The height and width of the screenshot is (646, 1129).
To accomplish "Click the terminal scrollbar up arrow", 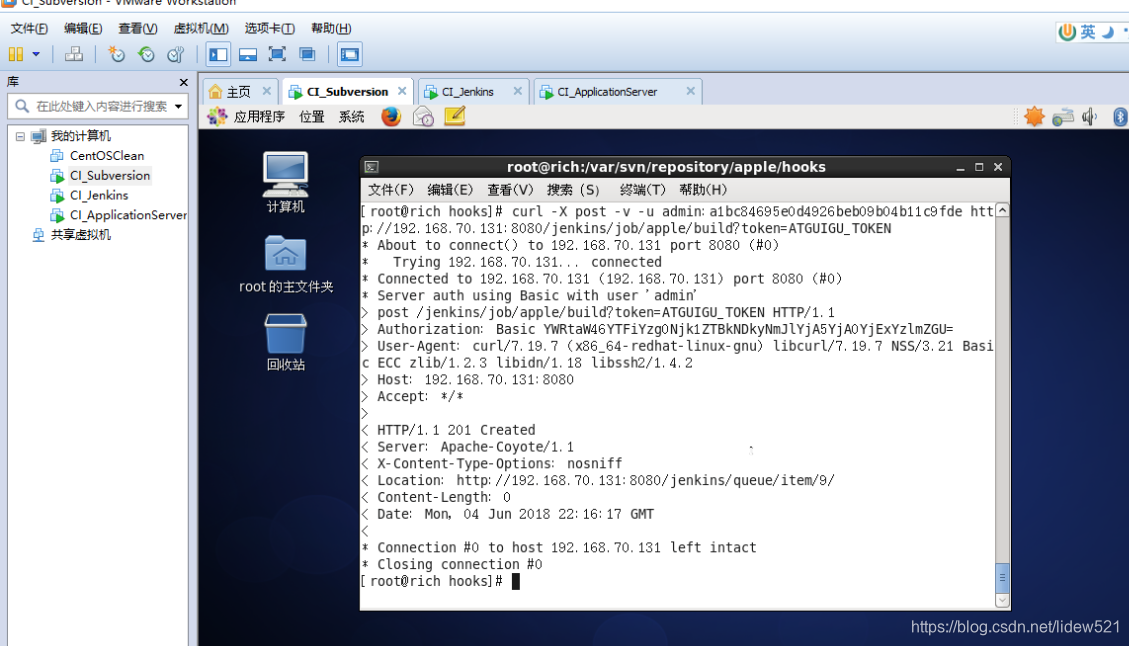I will click(x=1002, y=210).
